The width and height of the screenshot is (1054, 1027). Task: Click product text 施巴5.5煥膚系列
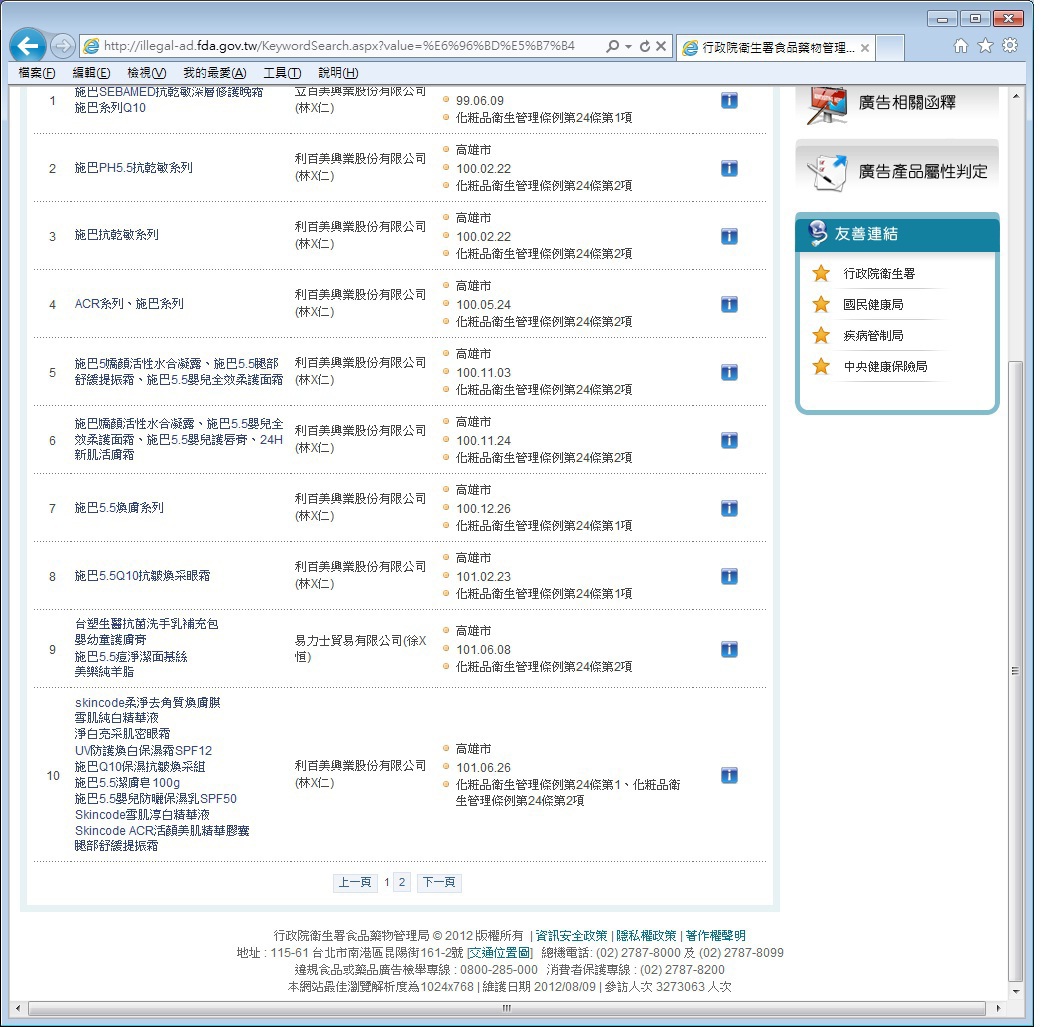pos(118,507)
